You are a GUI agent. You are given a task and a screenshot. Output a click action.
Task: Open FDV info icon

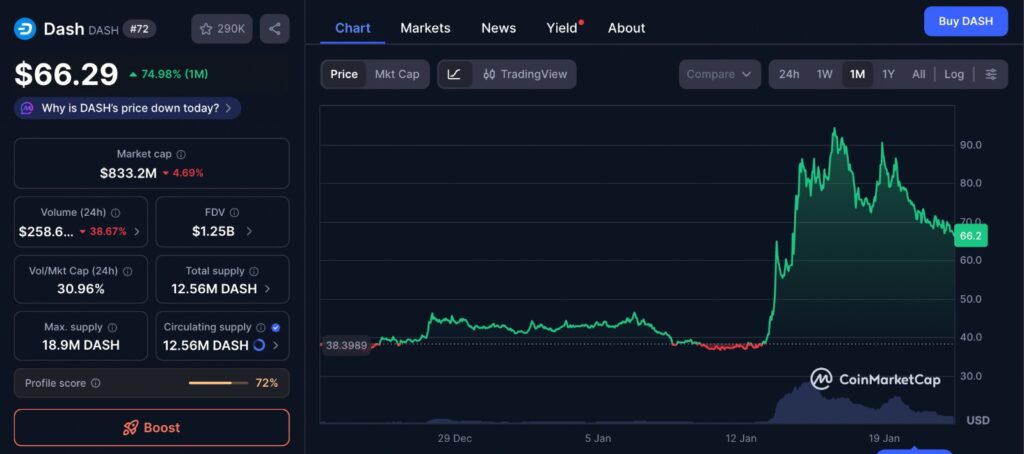tap(234, 213)
